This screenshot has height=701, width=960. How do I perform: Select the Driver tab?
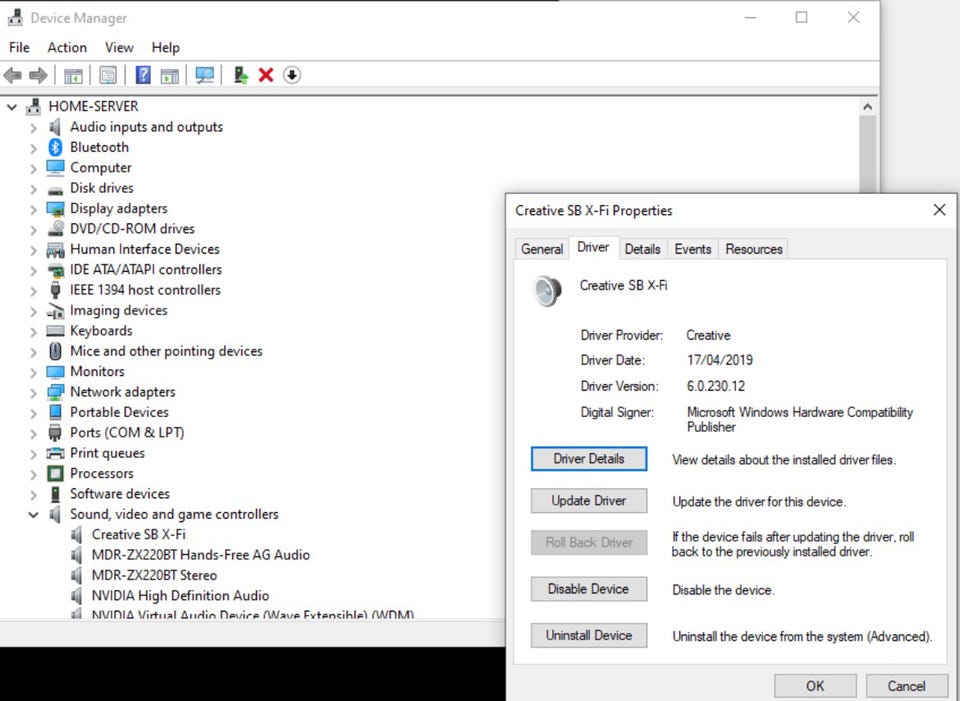(593, 247)
